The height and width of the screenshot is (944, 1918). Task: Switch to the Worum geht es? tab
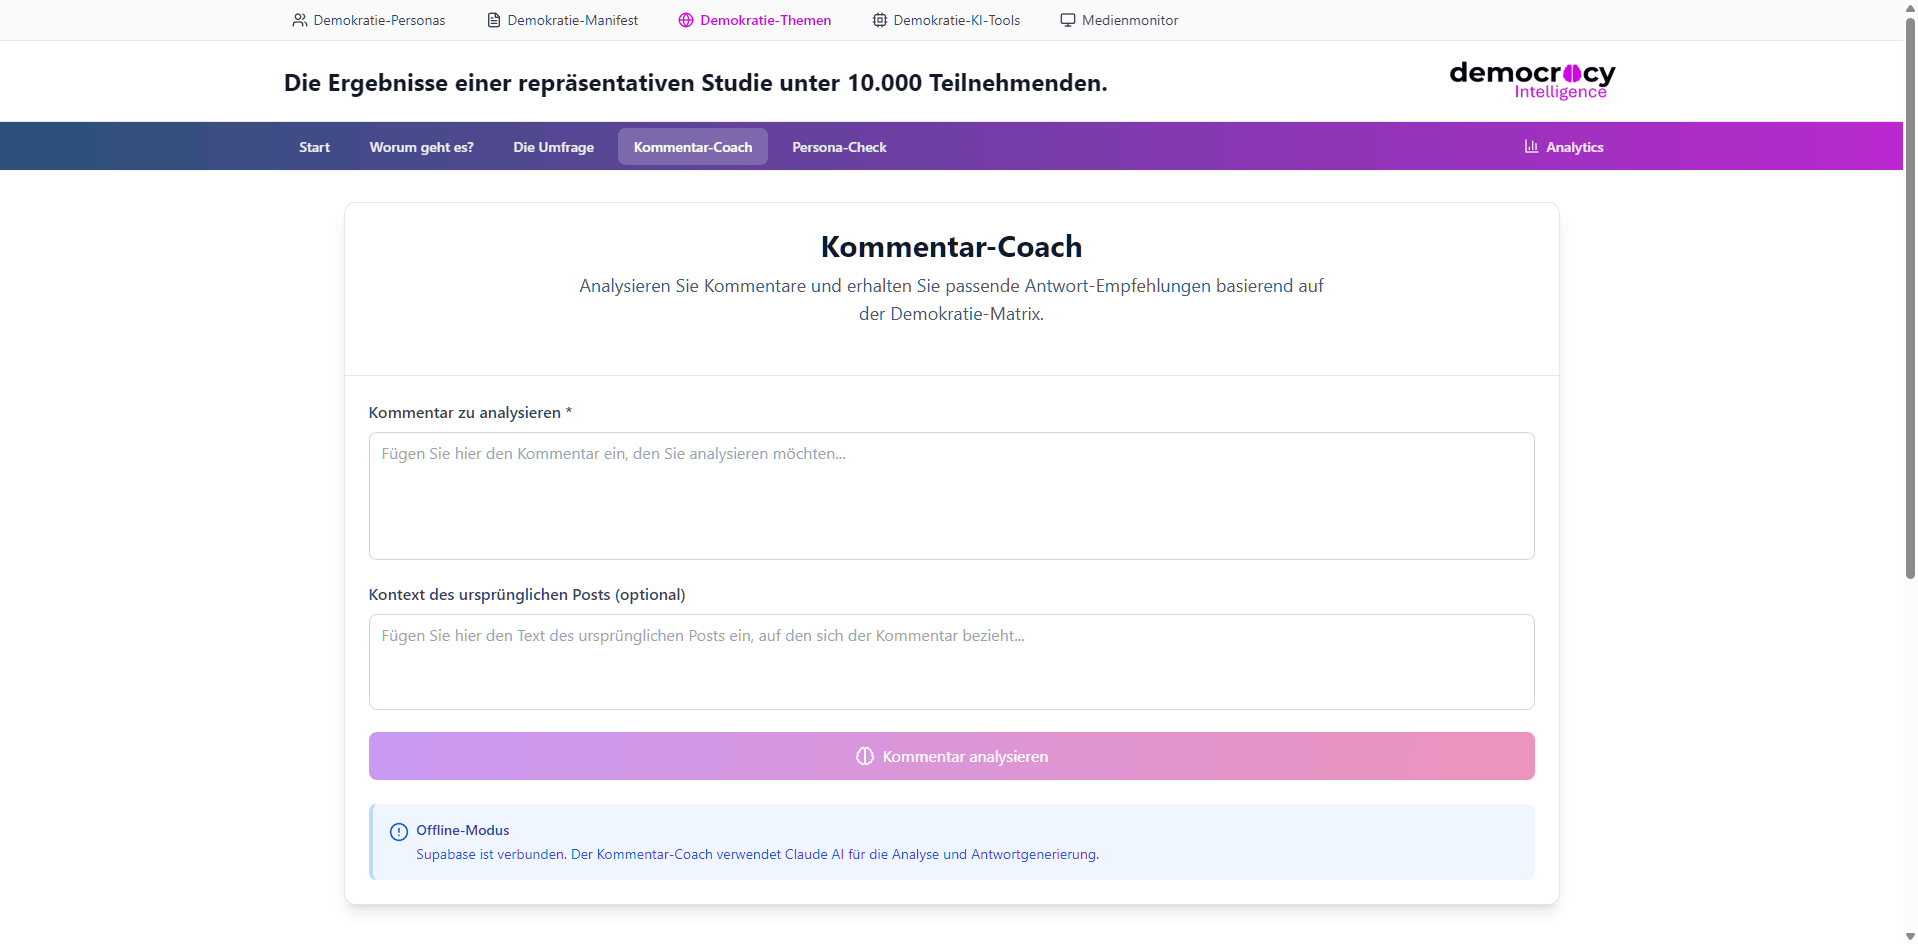coord(422,147)
